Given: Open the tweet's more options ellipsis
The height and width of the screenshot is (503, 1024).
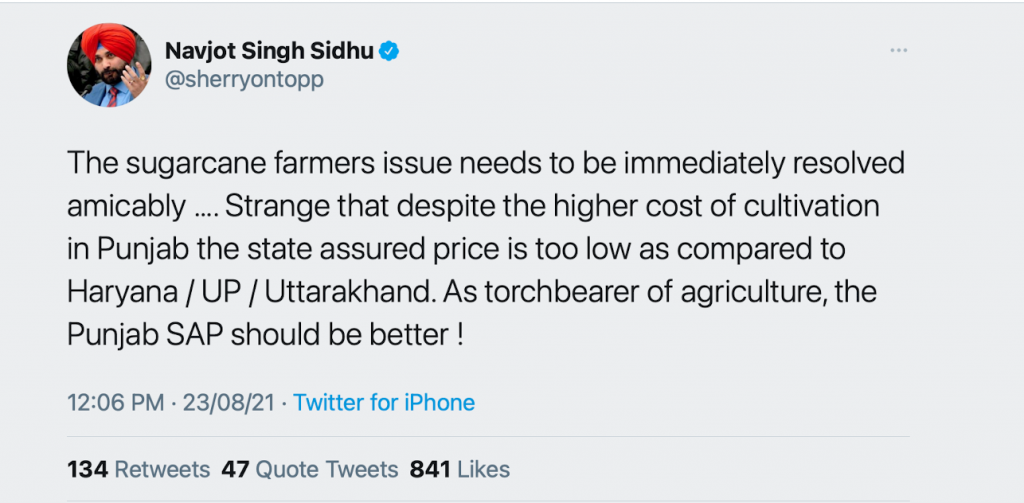Looking at the screenshot, I should (901, 51).
